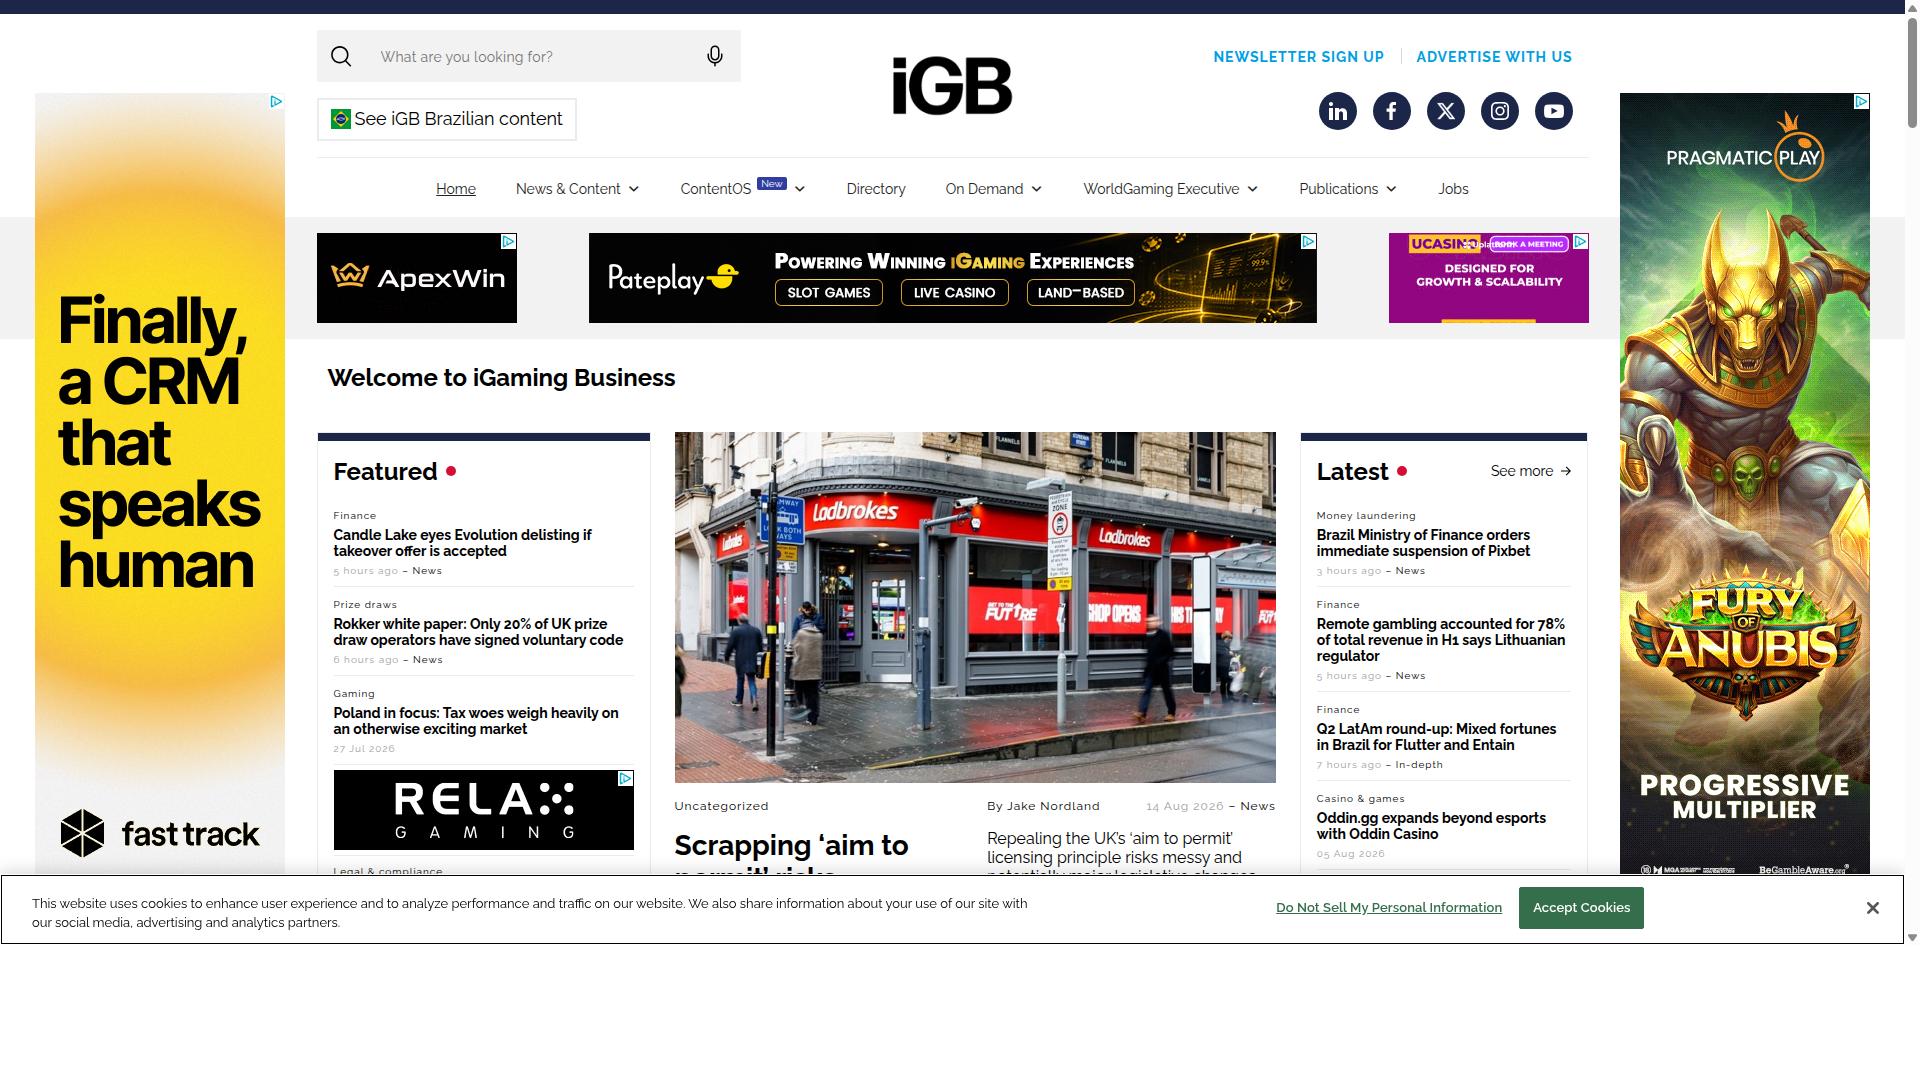The image size is (1920, 1080).
Task: Click Advertise With Us link
Action: coord(1494,57)
